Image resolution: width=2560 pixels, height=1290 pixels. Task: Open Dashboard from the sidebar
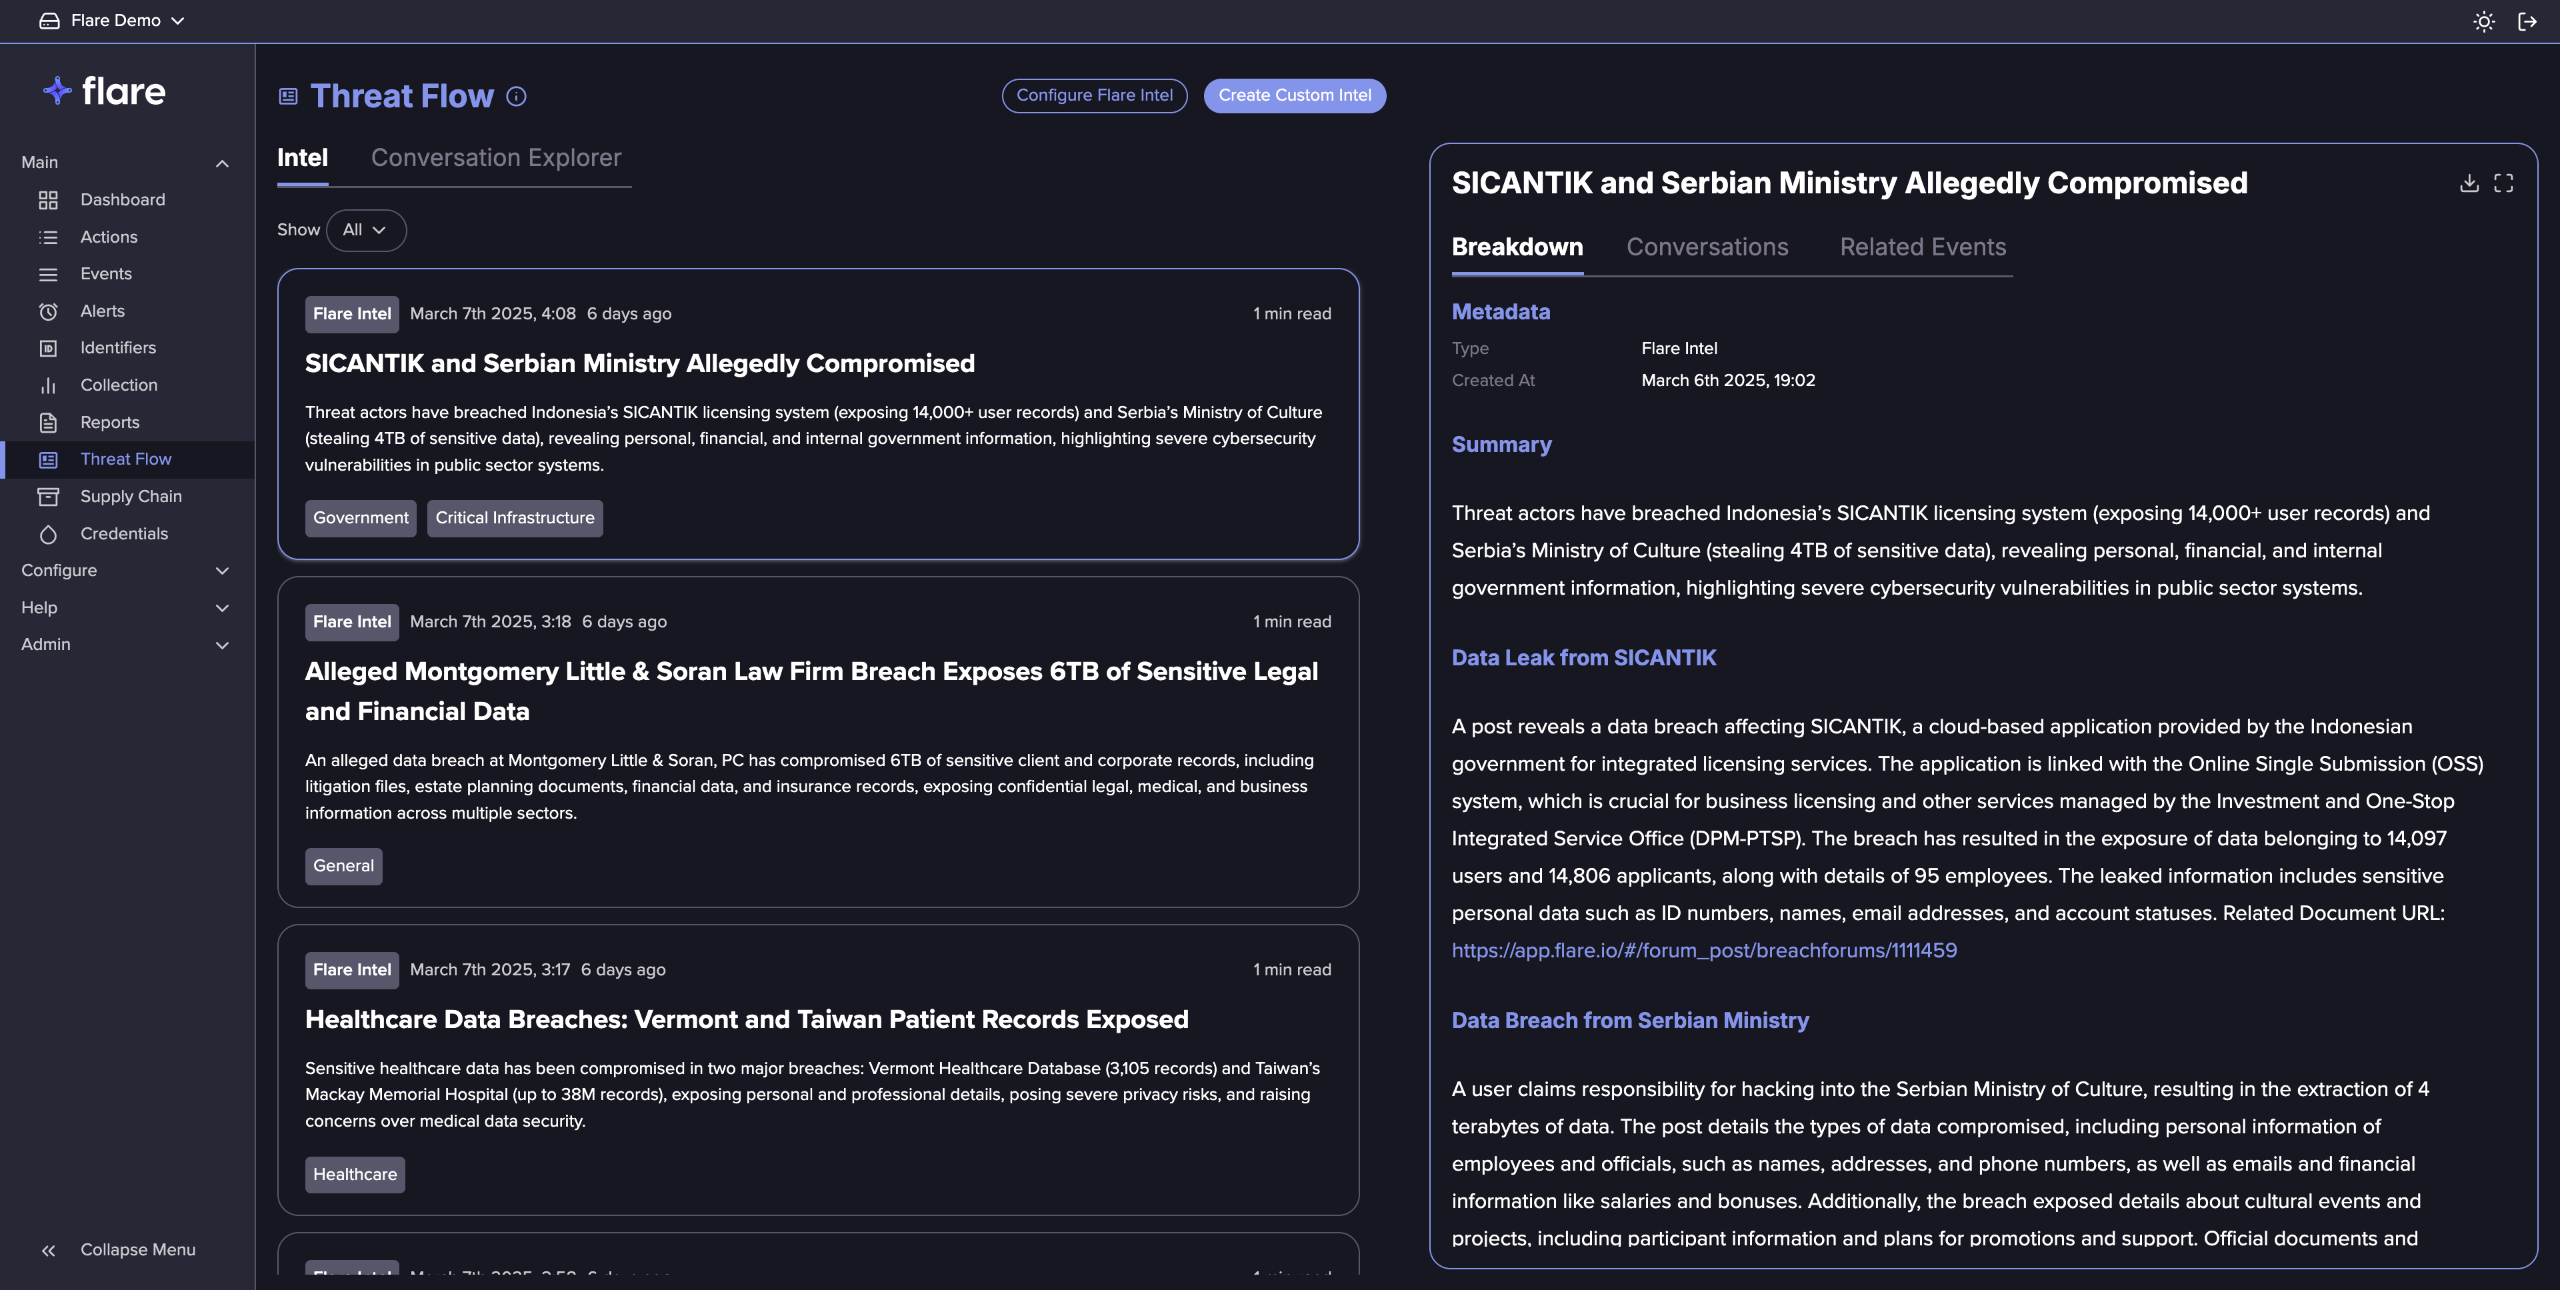click(122, 200)
